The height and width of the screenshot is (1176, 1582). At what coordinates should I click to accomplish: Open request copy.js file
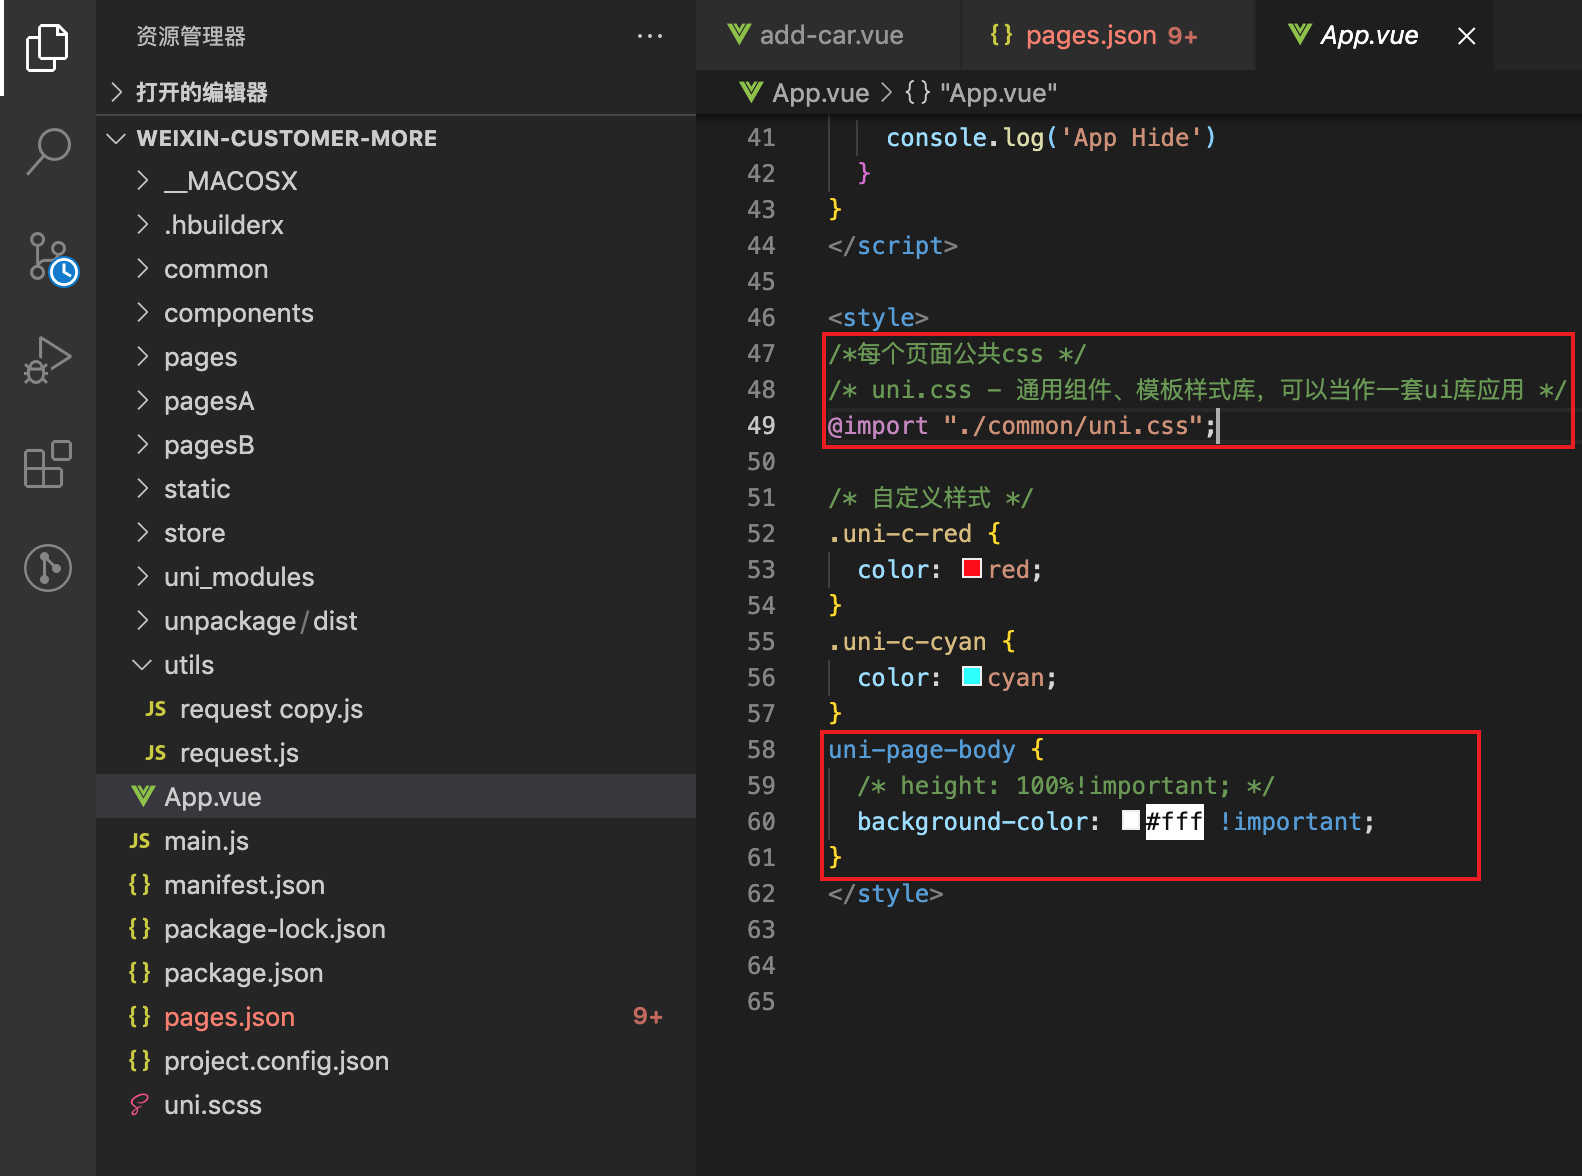coord(396,709)
